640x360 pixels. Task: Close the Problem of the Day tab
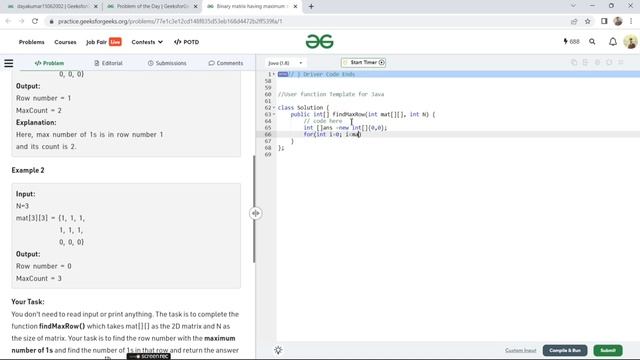[x=195, y=7]
